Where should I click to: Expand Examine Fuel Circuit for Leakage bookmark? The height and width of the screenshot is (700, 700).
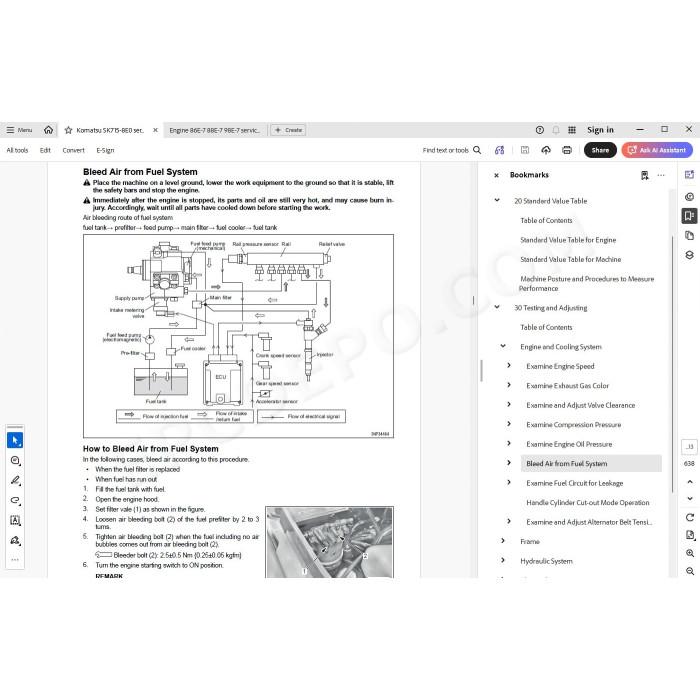pos(509,483)
